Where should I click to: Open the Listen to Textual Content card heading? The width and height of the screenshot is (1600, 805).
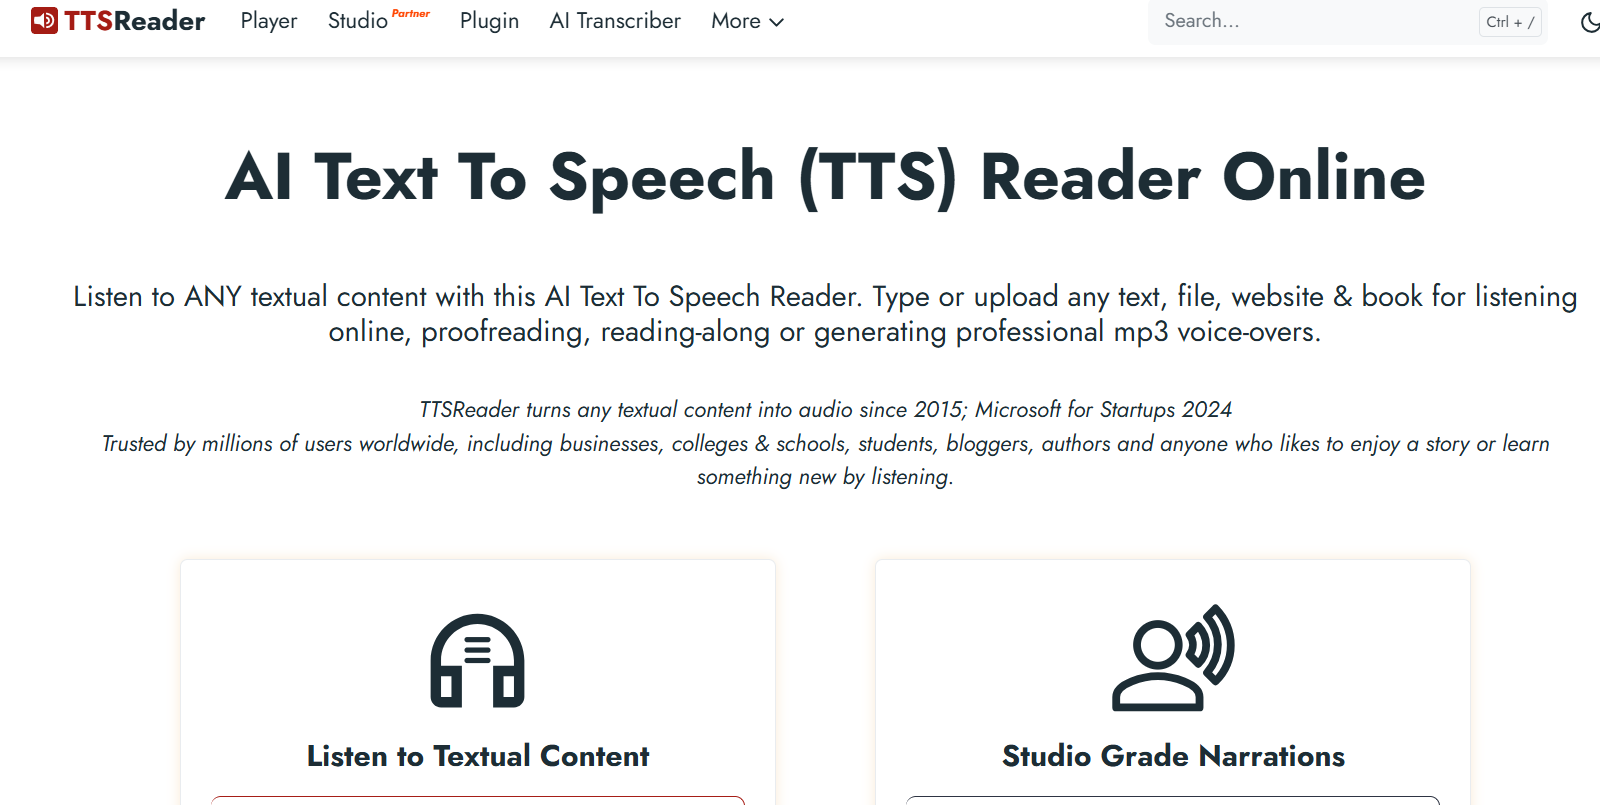coord(478,756)
